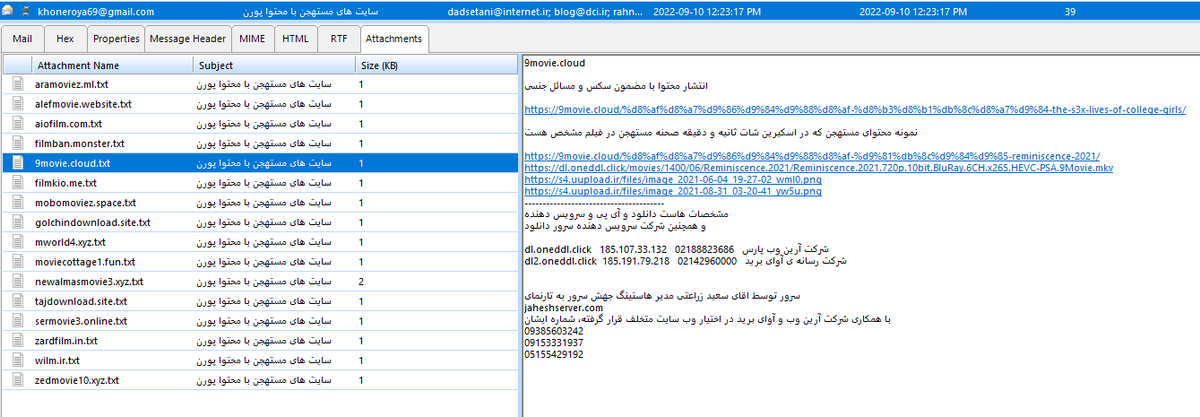Click the file icon for alefmovie.website.txt
Image resolution: width=1200 pixels, height=417 pixels.
coord(18,104)
